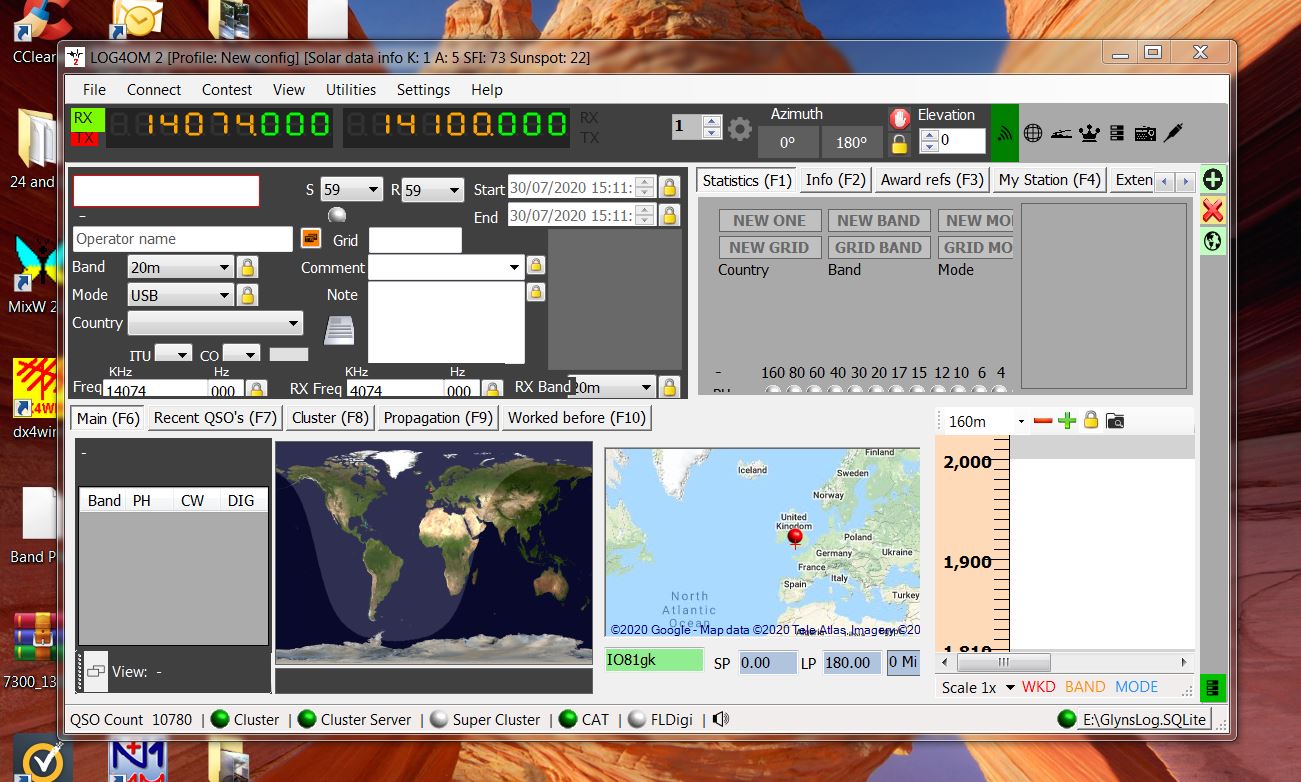Toggle the RX Band lock
The width and height of the screenshot is (1301, 782).
click(669, 387)
